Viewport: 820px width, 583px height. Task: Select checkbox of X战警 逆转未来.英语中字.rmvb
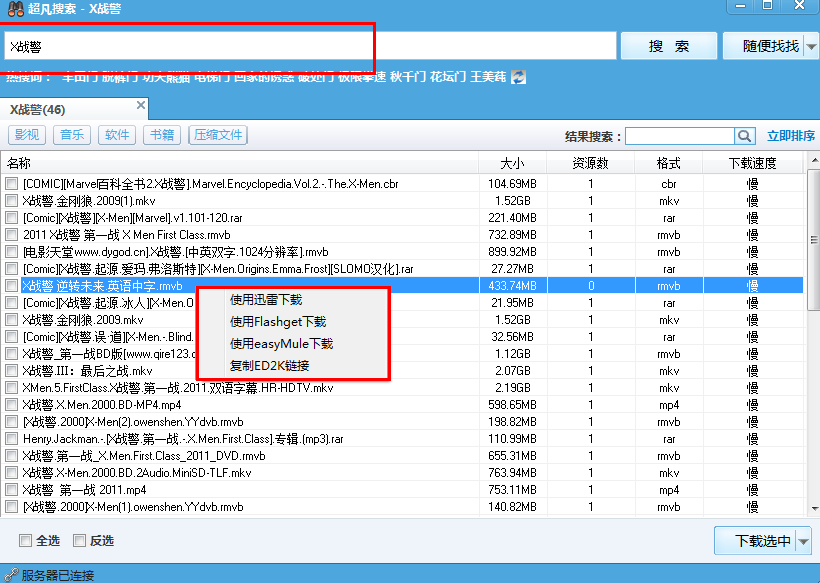(12, 285)
